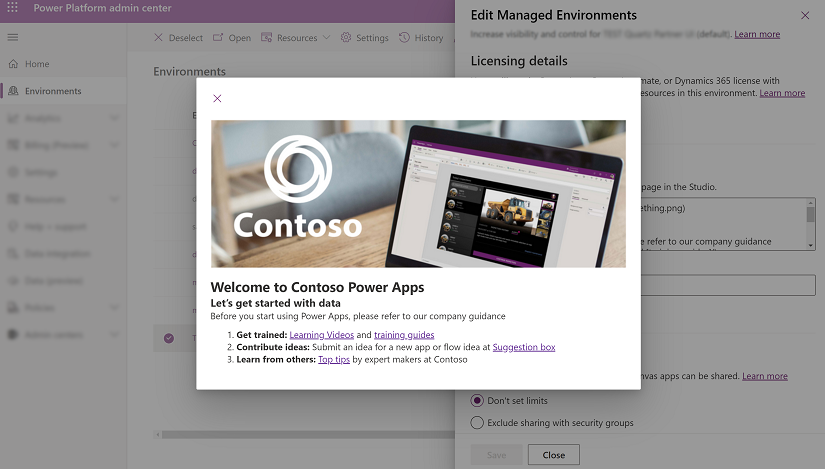Expand the Admin centers sidebar chevron

coord(114,334)
